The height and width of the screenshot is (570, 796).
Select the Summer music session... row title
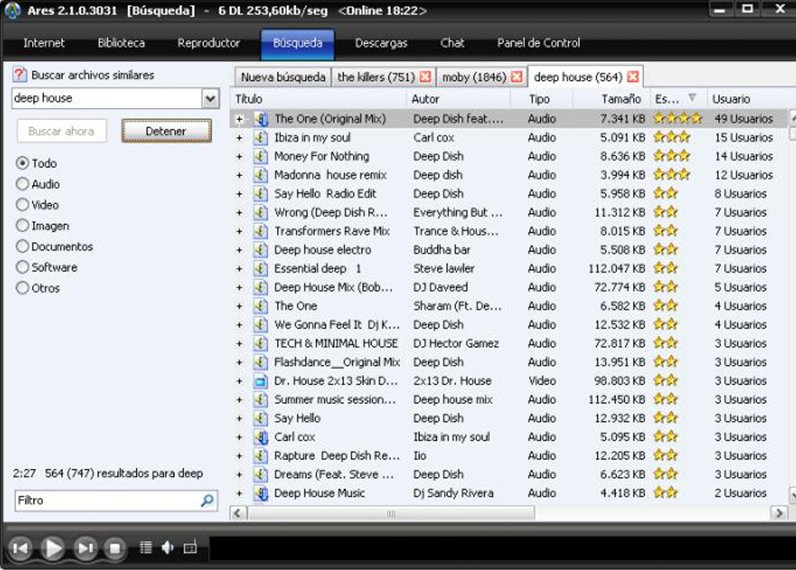335,400
